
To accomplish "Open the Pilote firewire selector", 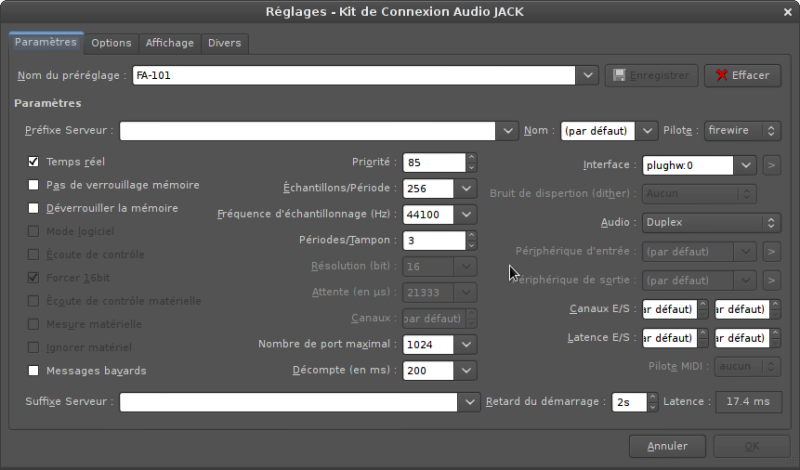I will click(742, 131).
